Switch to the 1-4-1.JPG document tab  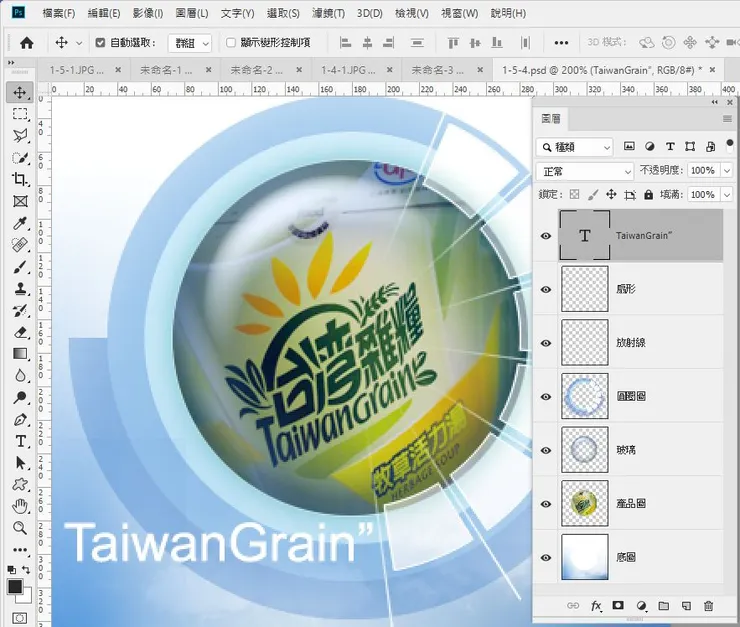coord(346,70)
